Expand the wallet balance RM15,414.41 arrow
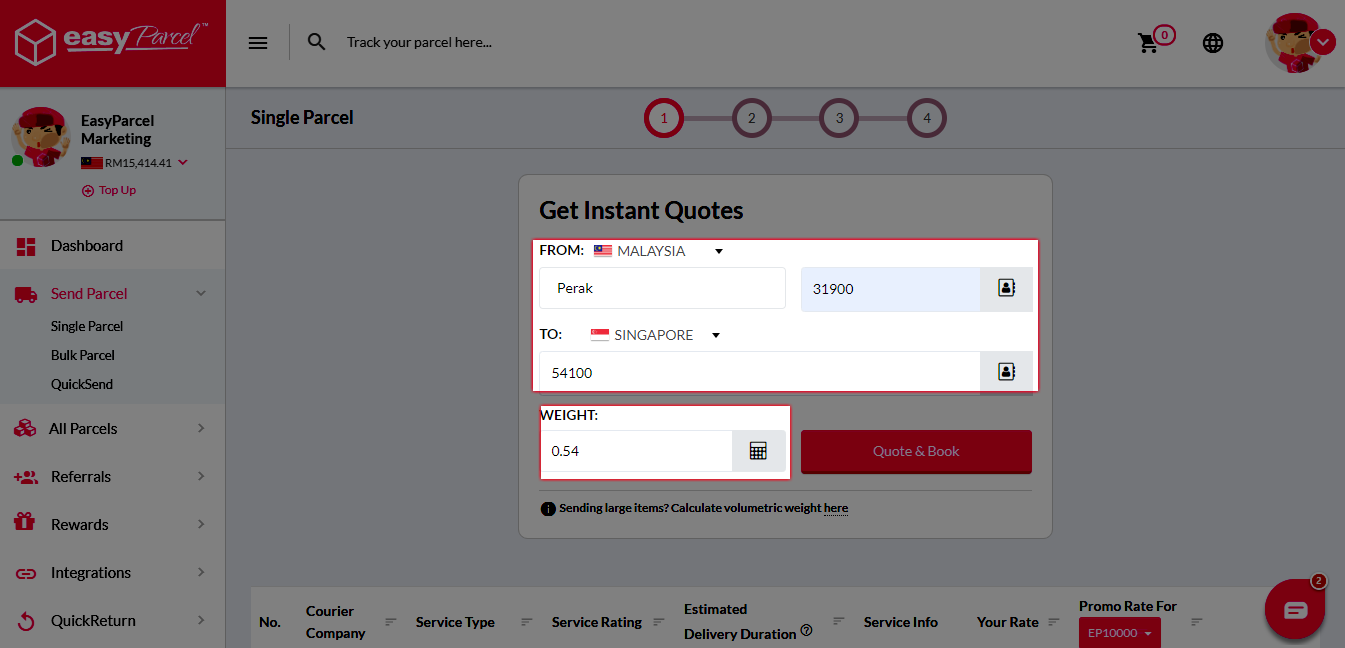1345x648 pixels. coord(182,163)
